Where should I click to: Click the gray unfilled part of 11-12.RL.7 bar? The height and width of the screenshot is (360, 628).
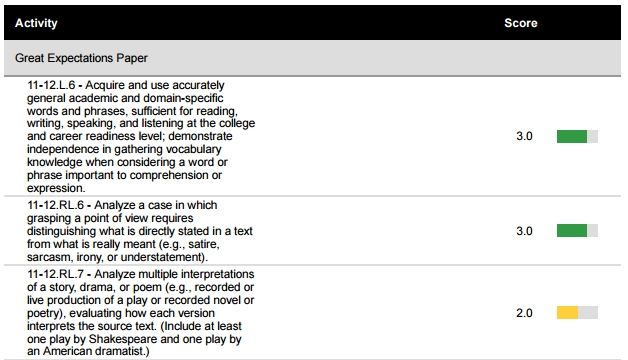tap(588, 313)
